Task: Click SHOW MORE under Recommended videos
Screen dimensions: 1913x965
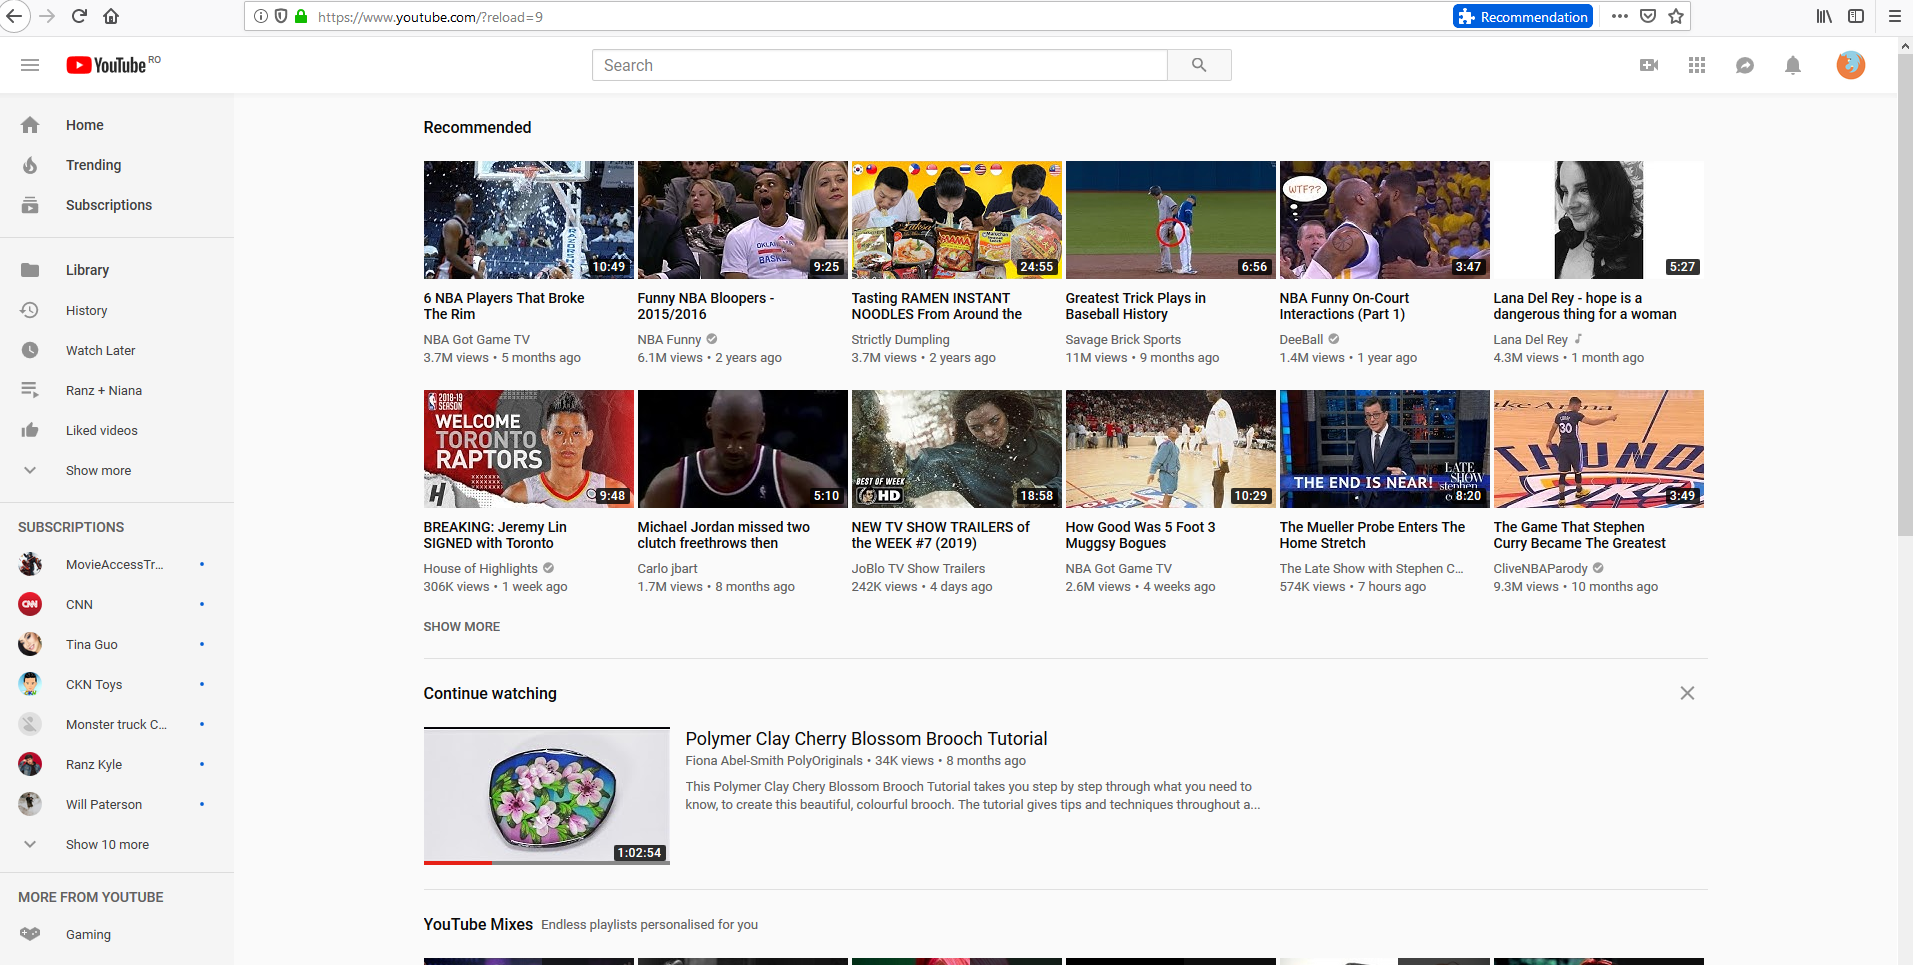Action: pyautogui.click(x=461, y=626)
